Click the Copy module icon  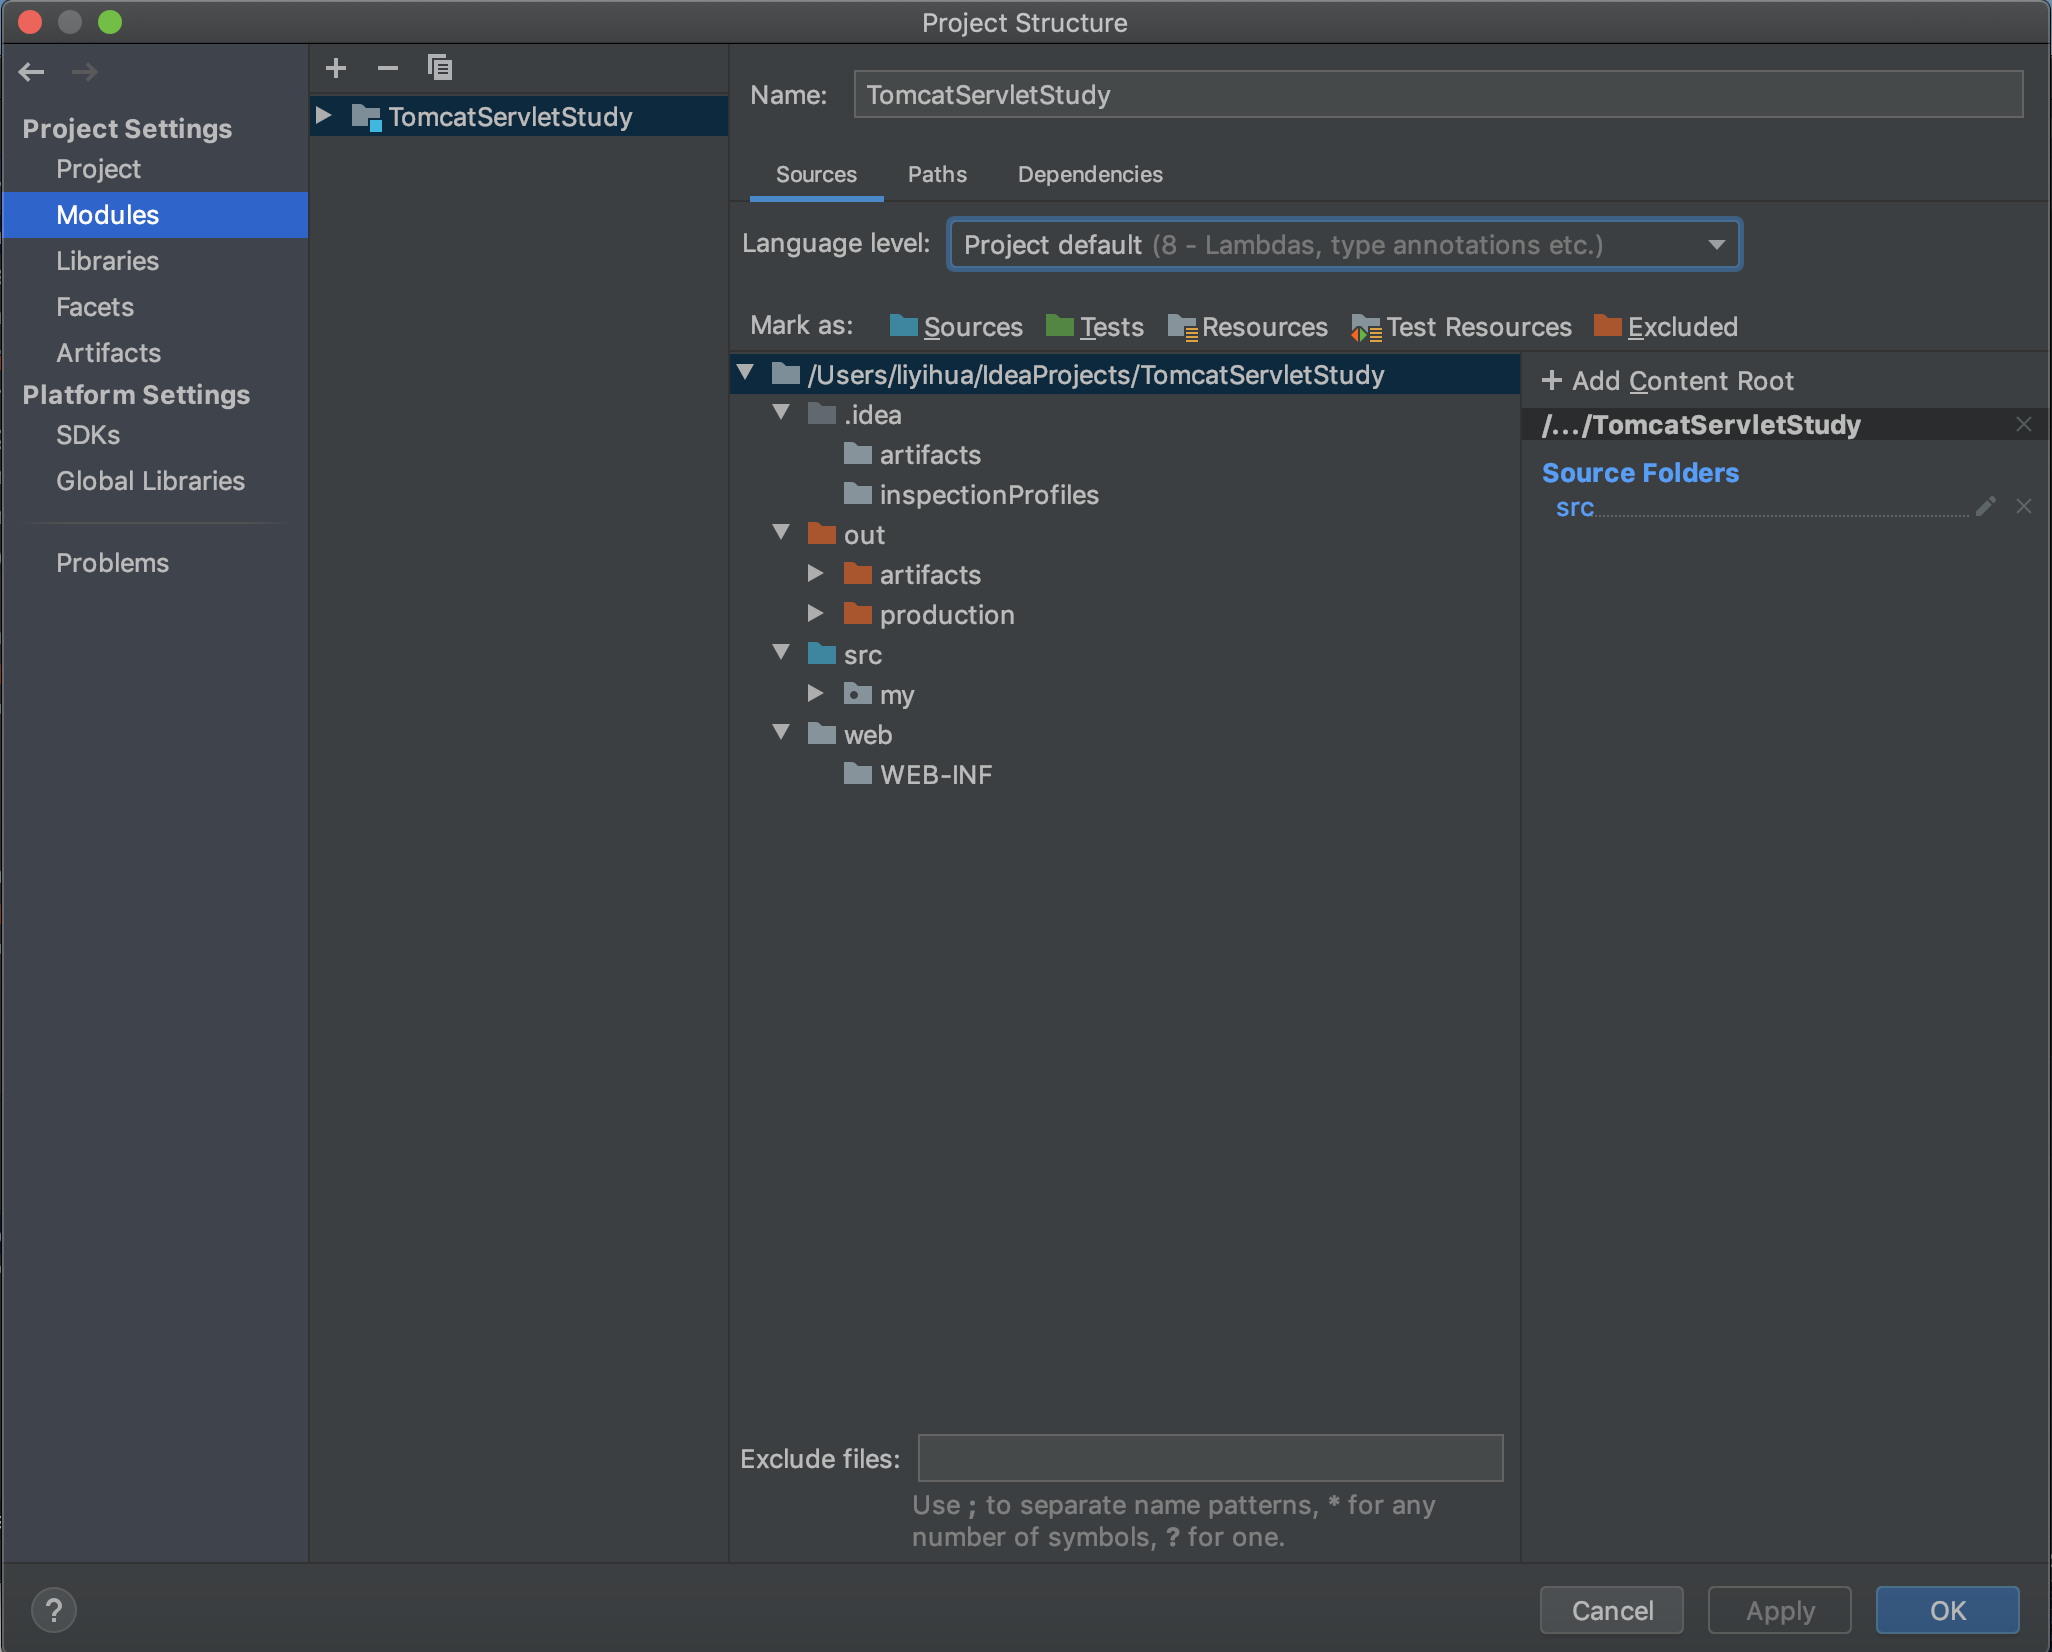click(x=440, y=68)
